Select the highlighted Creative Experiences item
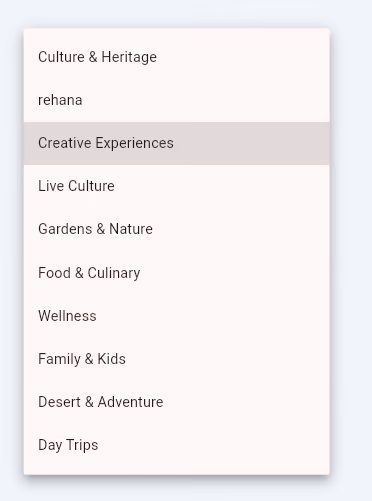 pyautogui.click(x=177, y=143)
